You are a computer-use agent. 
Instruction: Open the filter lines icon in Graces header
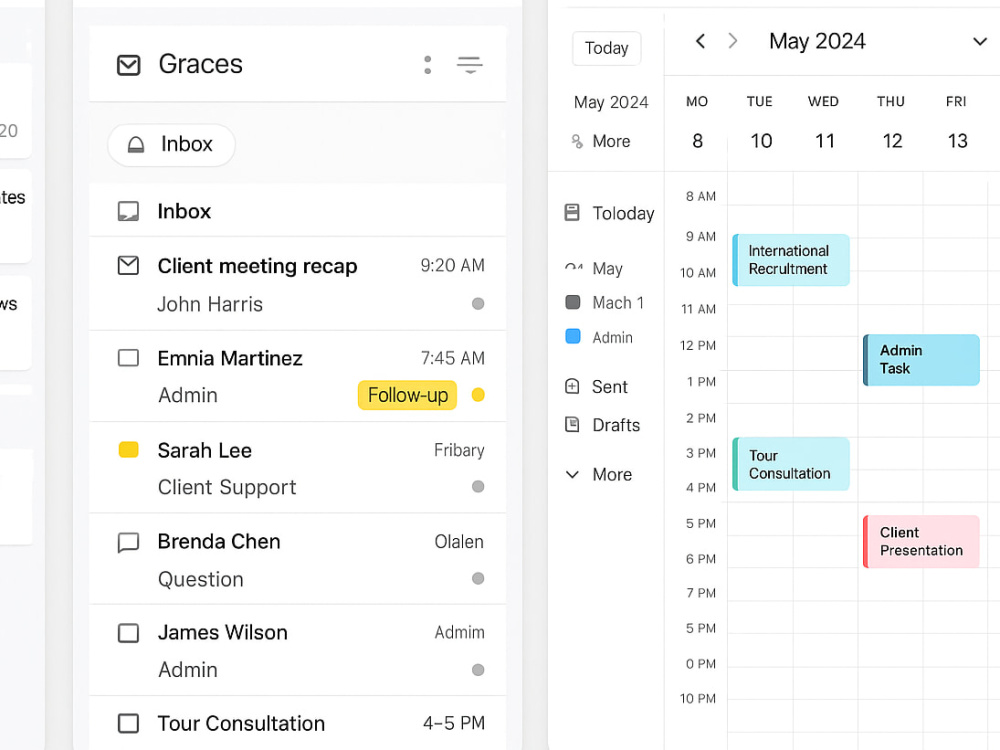(x=469, y=64)
